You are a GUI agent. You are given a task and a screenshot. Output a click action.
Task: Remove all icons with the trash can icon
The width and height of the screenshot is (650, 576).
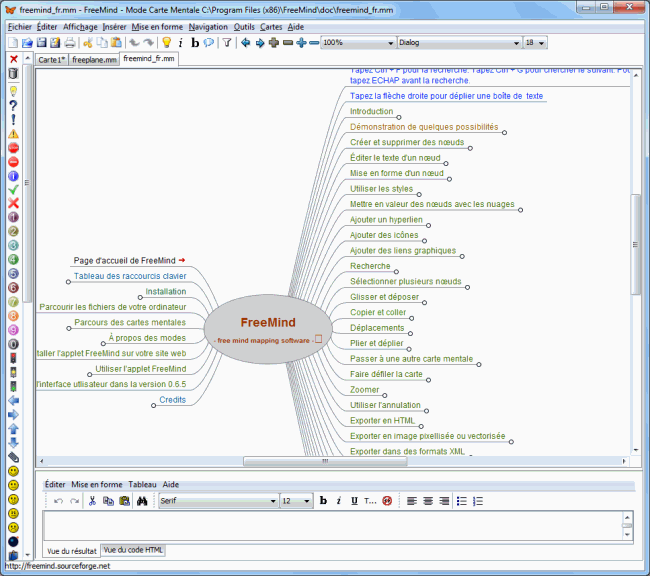tap(13, 73)
